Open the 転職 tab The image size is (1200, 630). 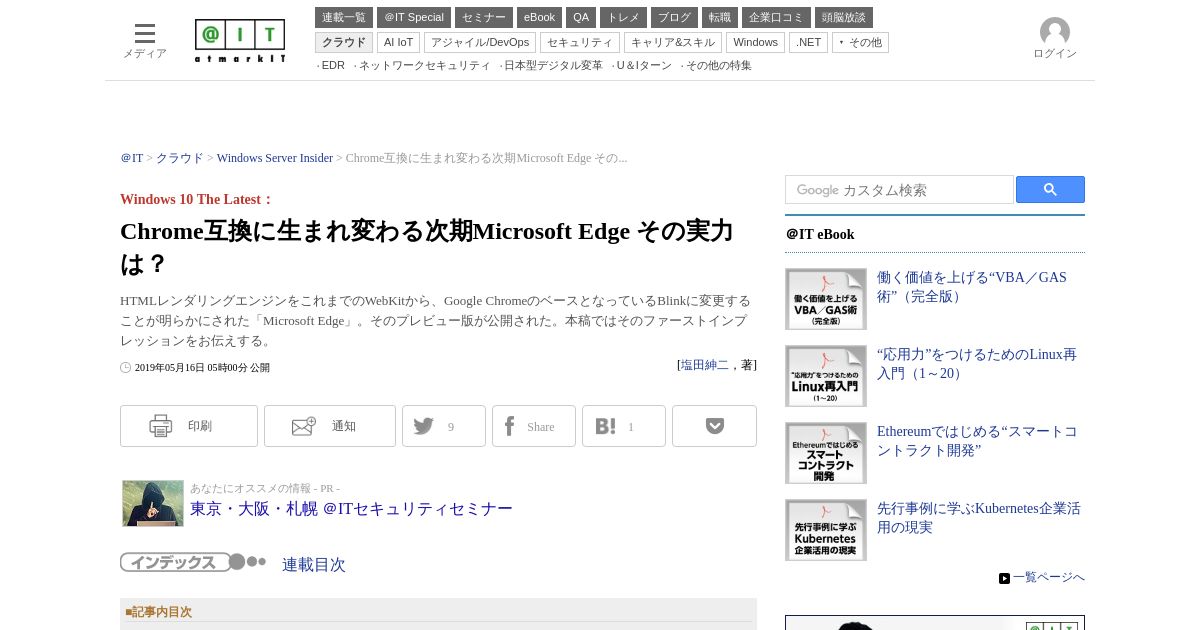point(720,17)
